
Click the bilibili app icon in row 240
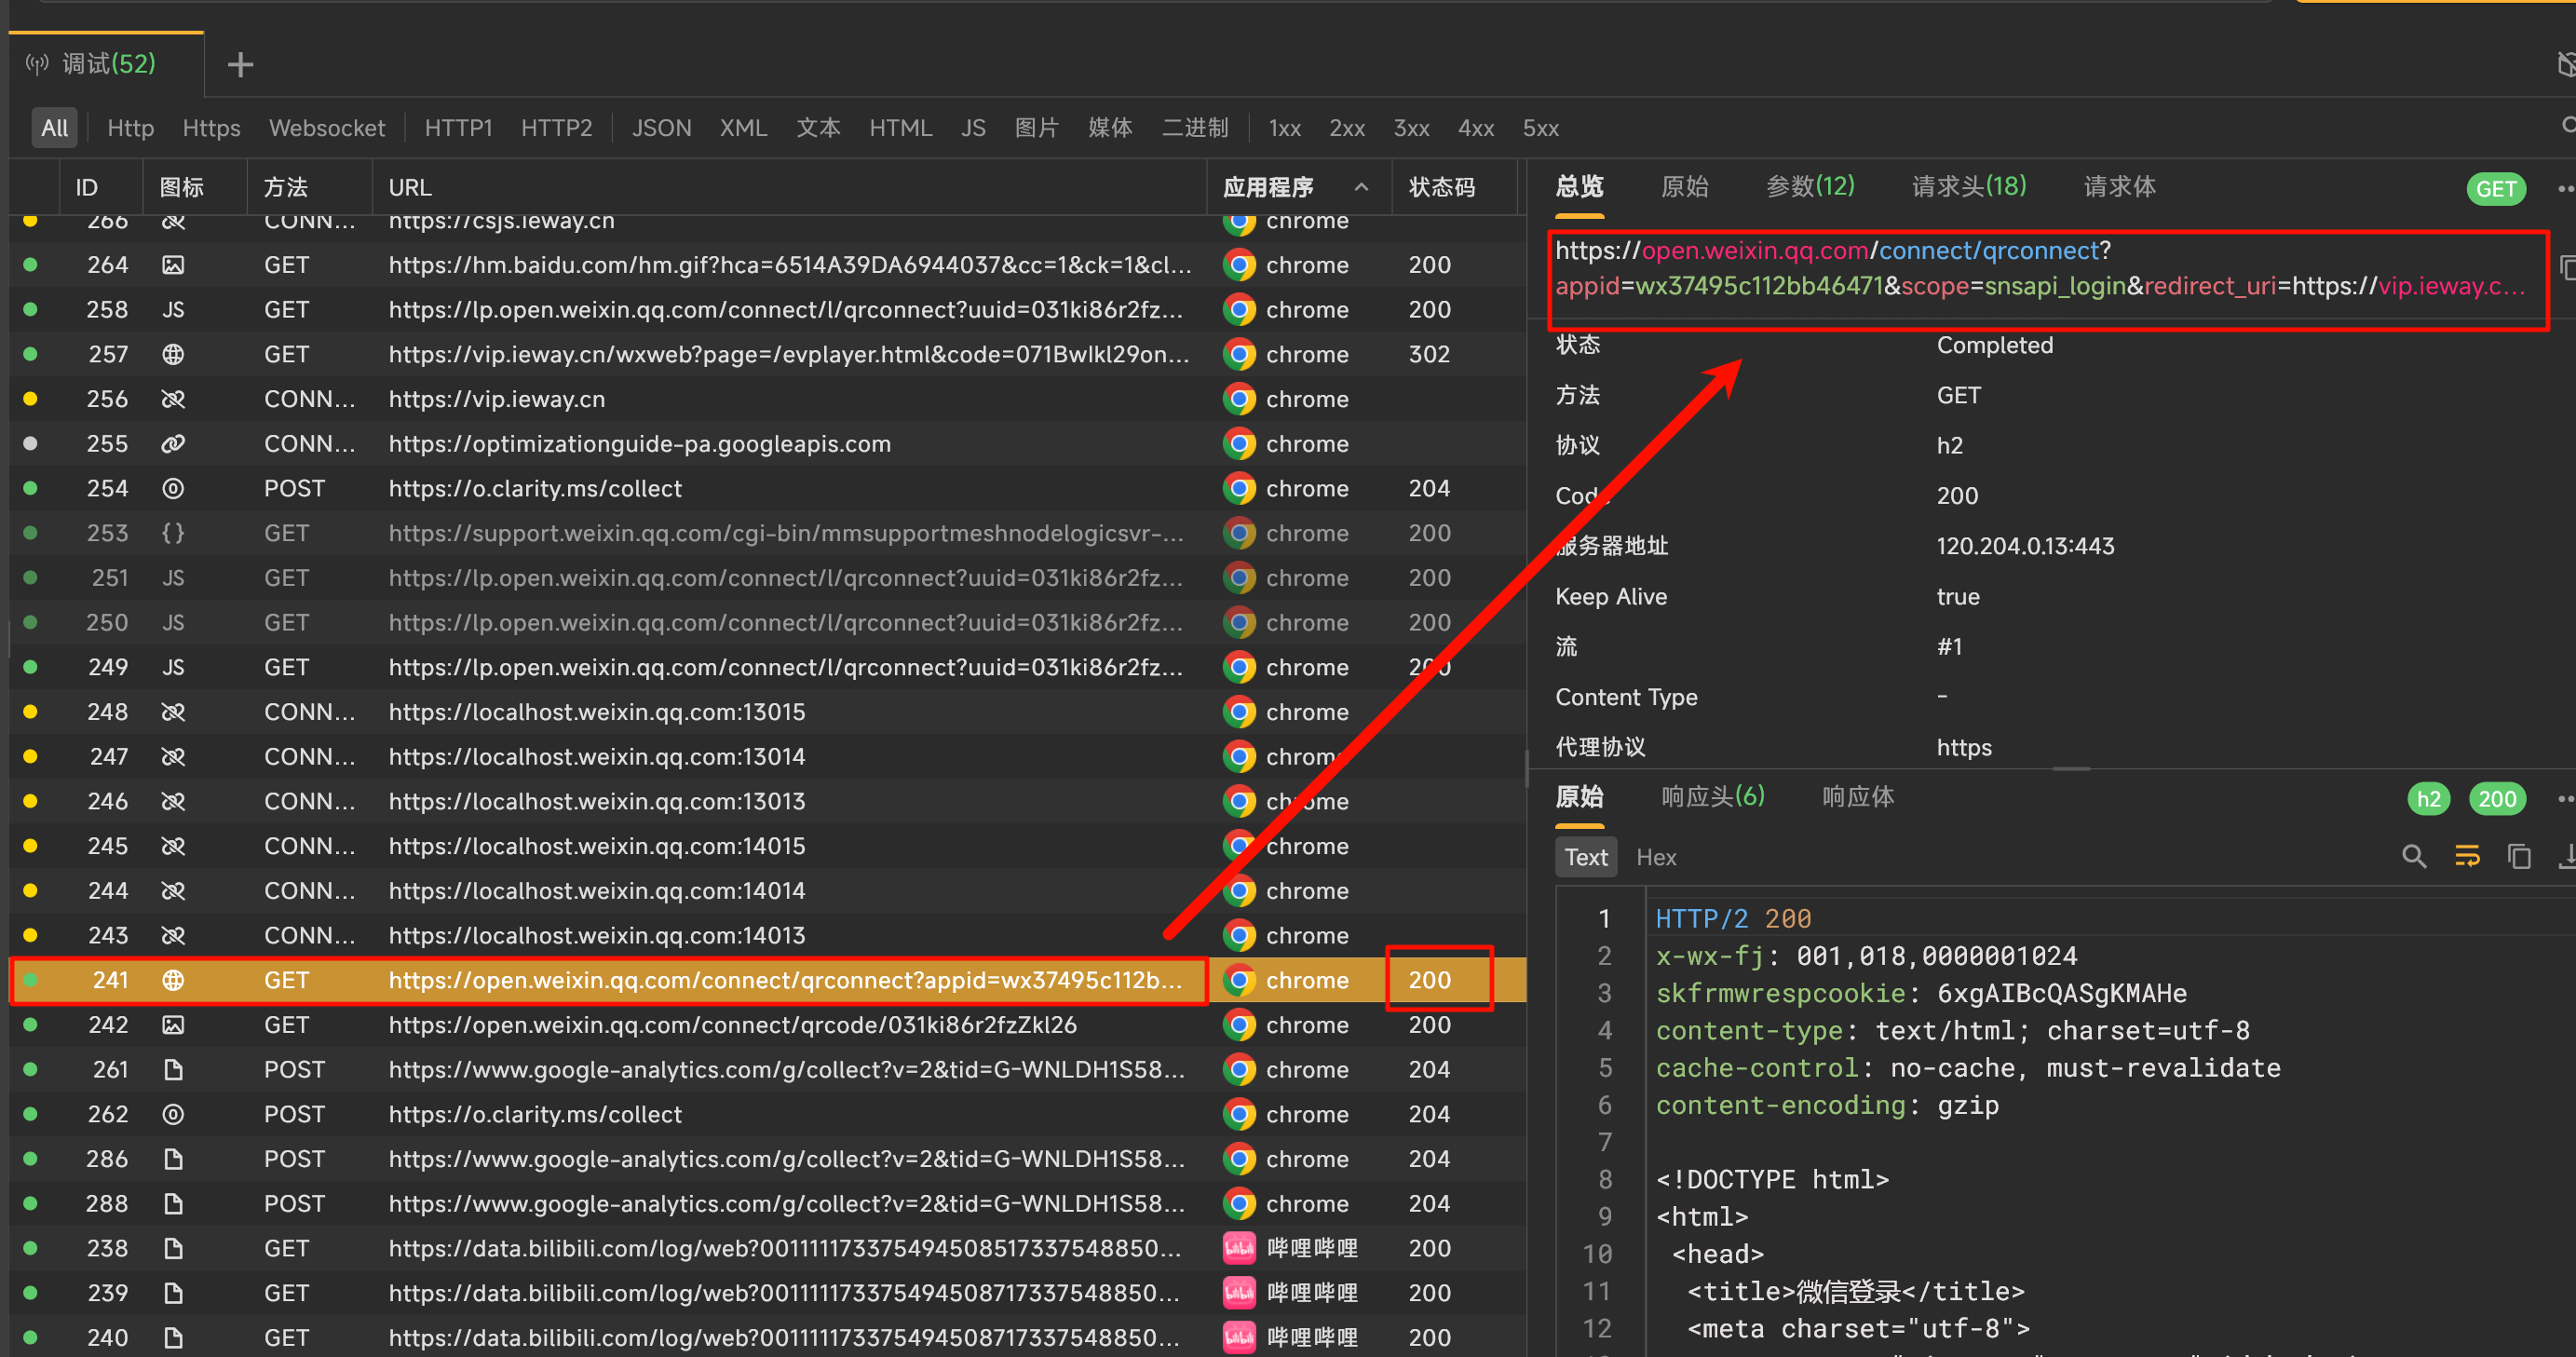click(1240, 1337)
